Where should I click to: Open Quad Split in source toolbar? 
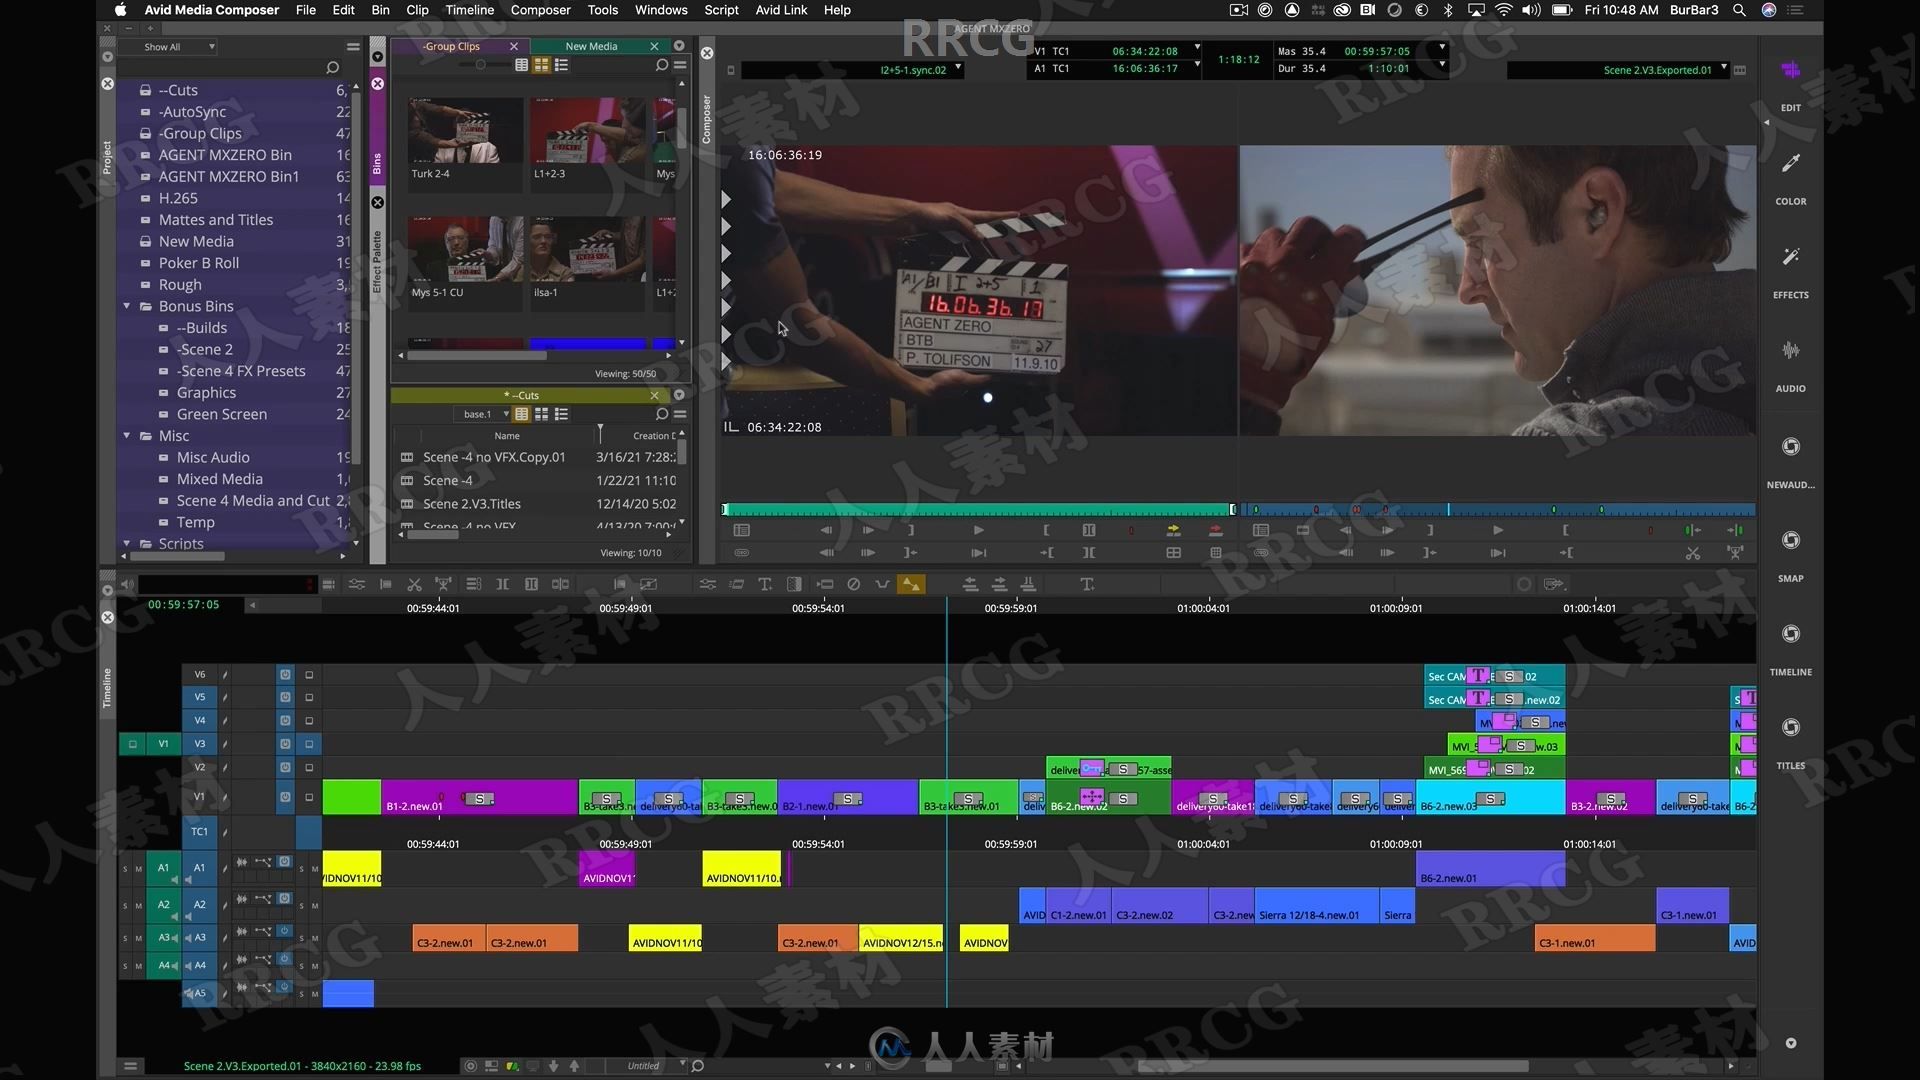(1173, 552)
